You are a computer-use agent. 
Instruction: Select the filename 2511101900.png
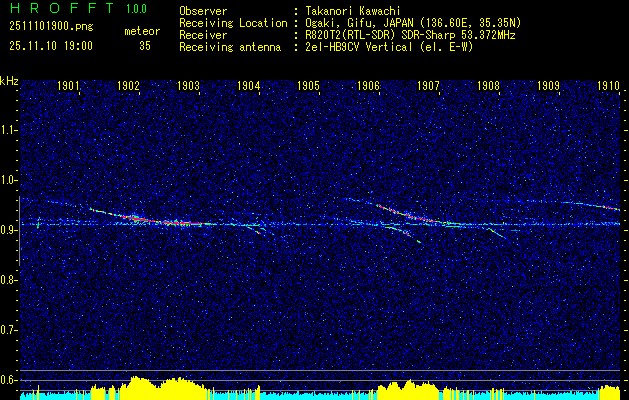51,27
